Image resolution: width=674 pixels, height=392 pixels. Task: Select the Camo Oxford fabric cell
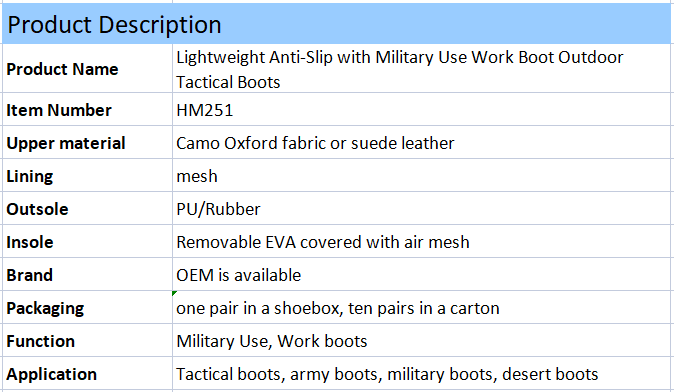click(421, 142)
